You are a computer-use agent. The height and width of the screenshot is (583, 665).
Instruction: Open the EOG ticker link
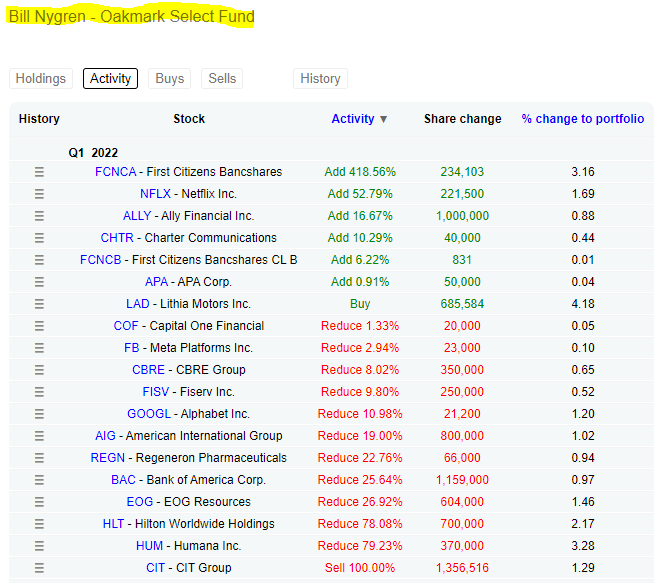[140, 502]
